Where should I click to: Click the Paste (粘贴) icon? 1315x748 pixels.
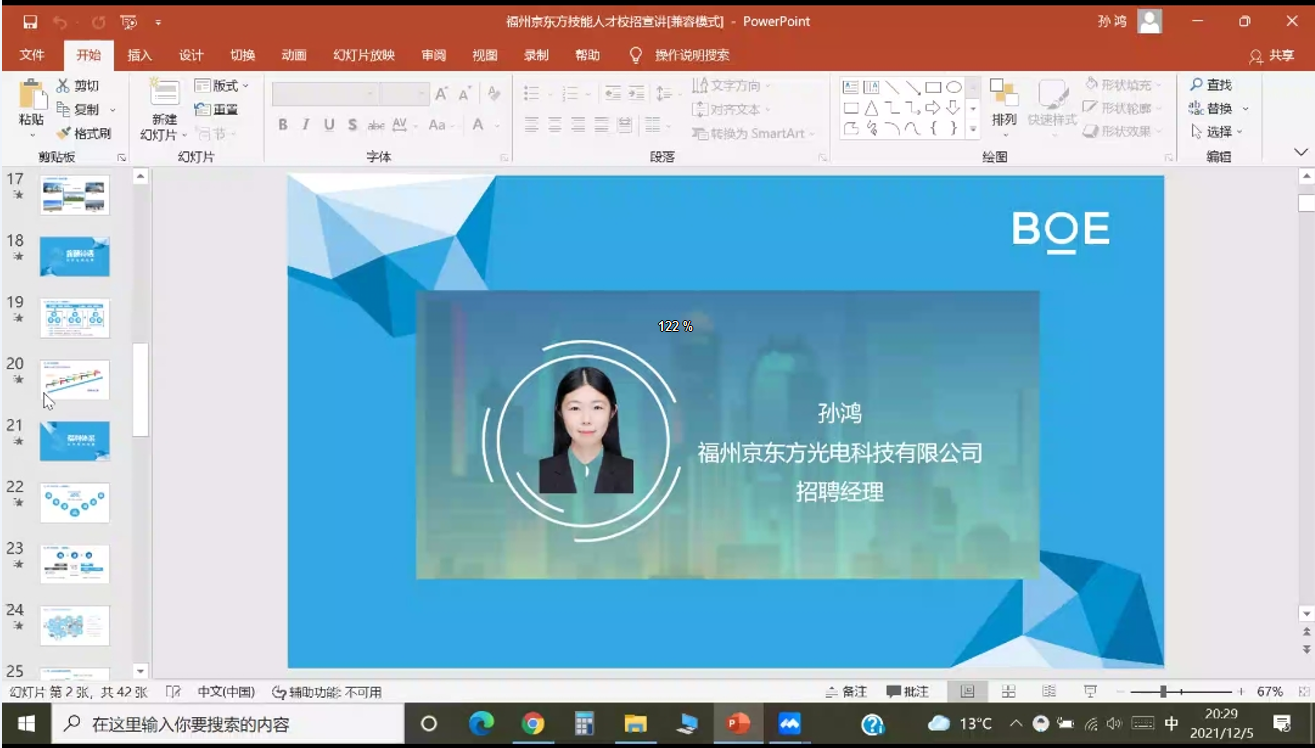[x=32, y=96]
